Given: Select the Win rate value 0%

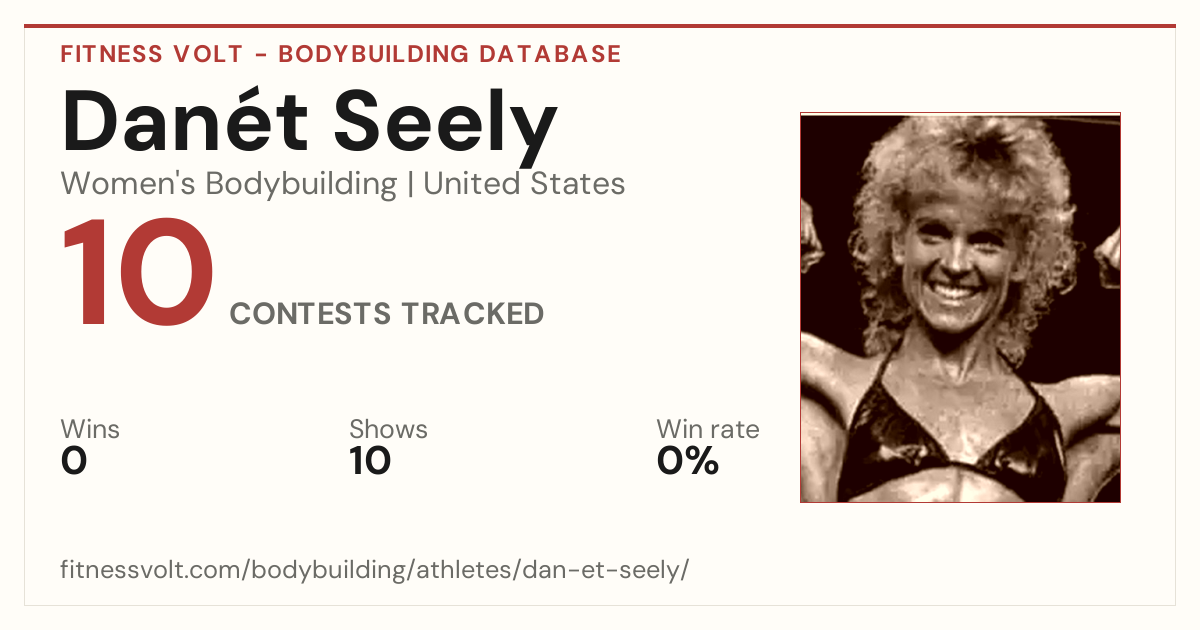Looking at the screenshot, I should (x=688, y=461).
